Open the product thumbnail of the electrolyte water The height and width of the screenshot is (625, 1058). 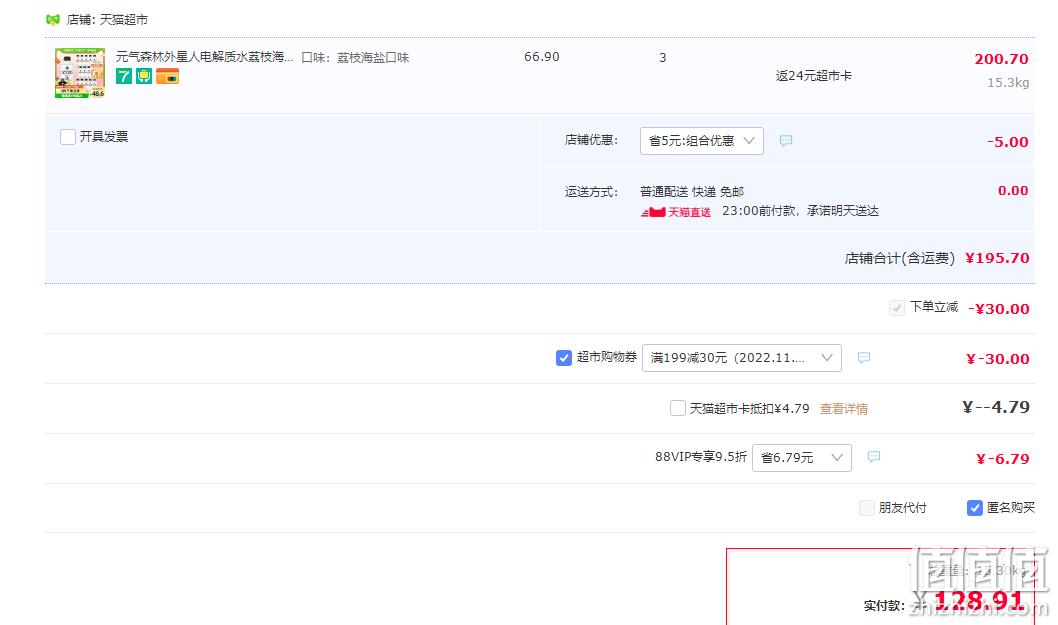coord(80,73)
